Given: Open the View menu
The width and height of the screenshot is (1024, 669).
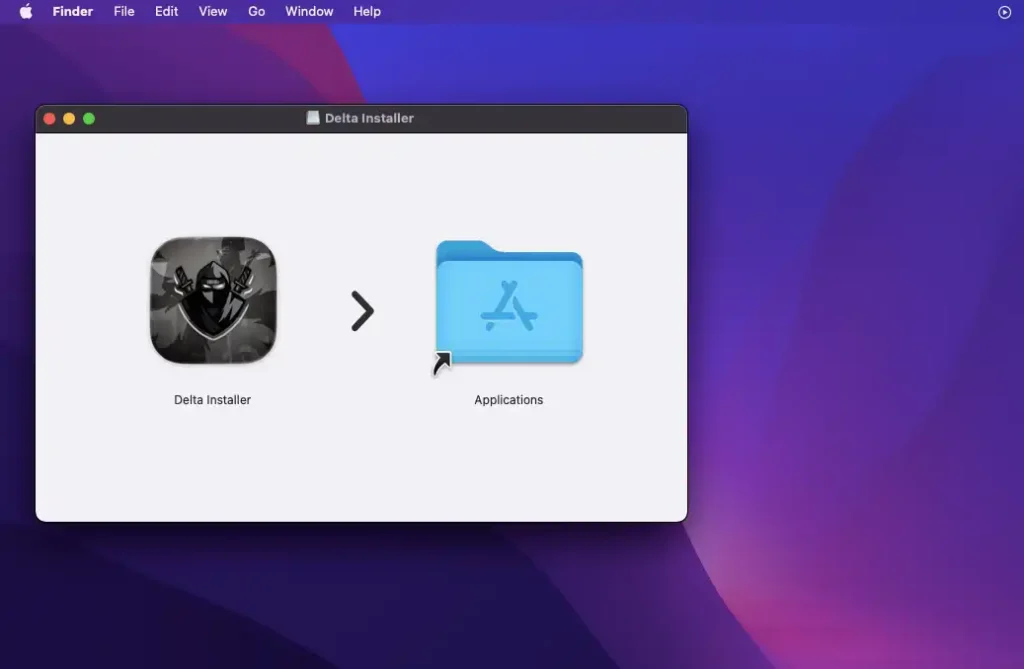Looking at the screenshot, I should point(213,12).
